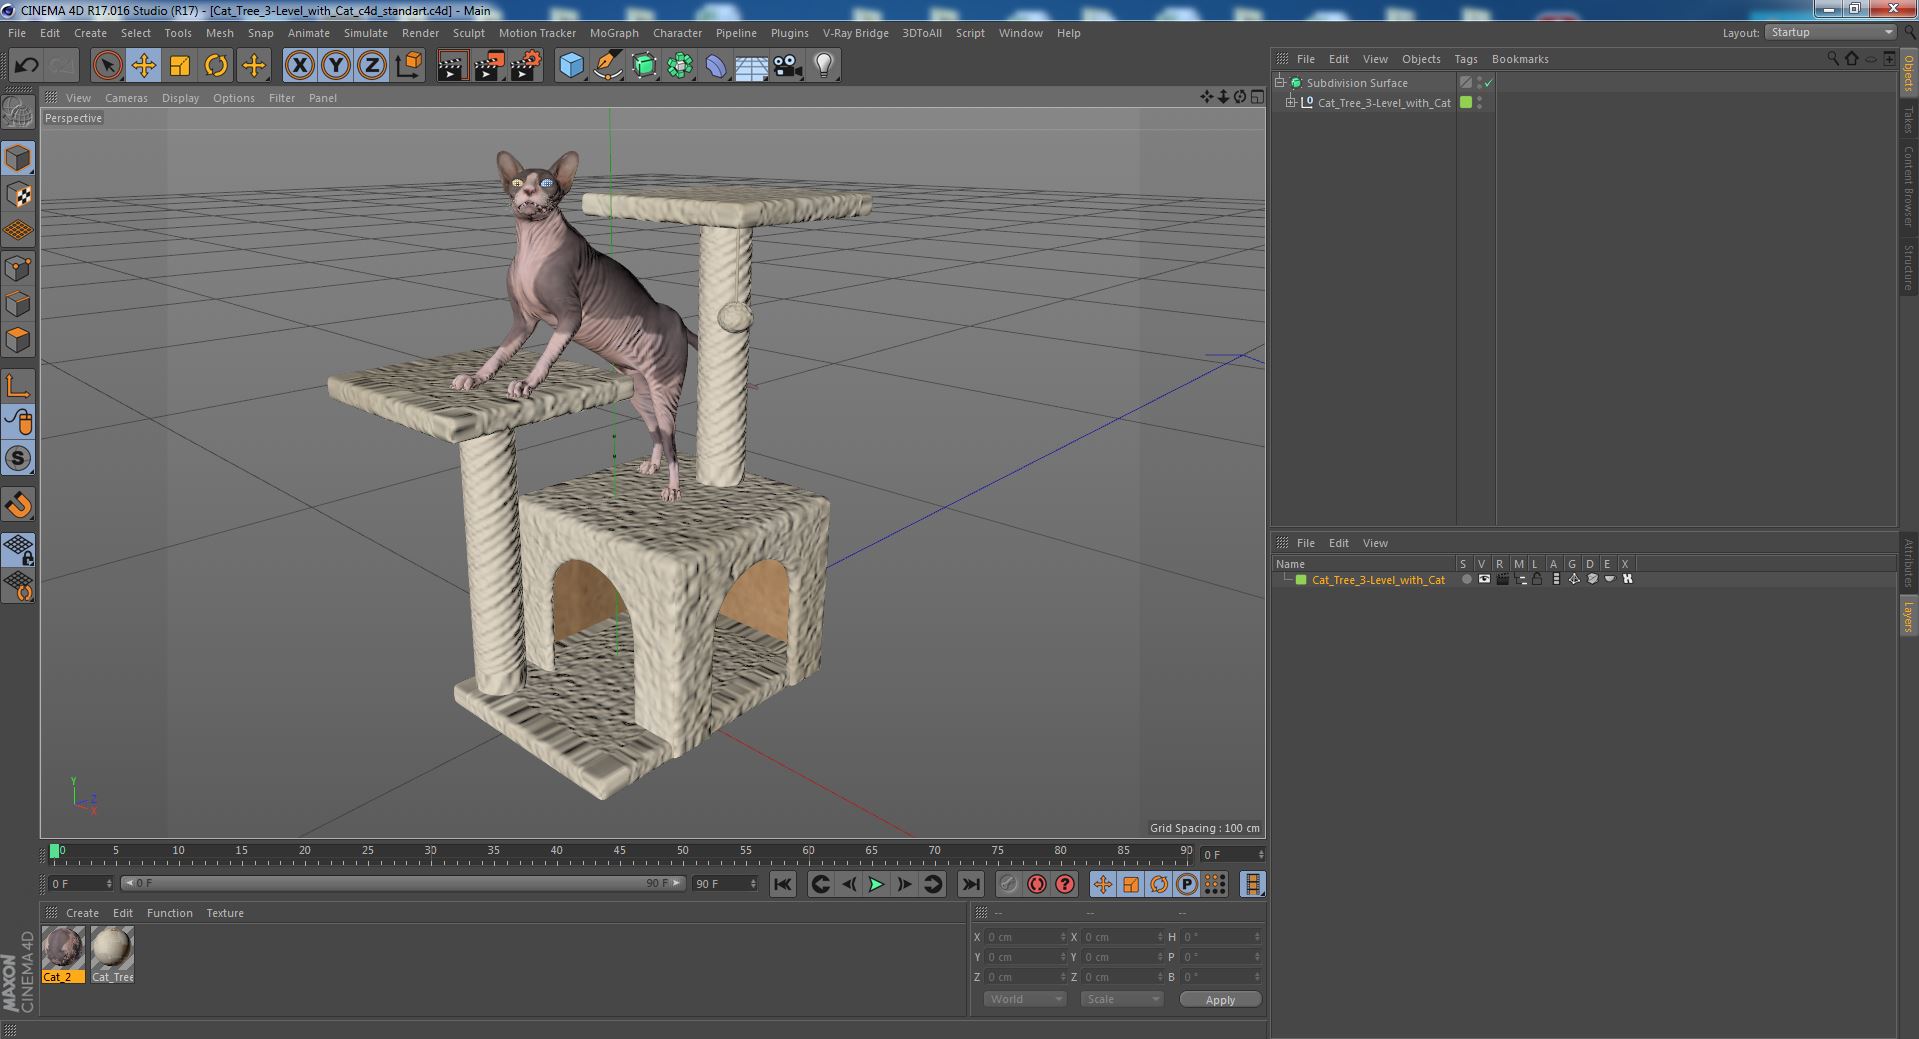Open the Simulate menu
The image size is (1919, 1039).
pos(366,33)
